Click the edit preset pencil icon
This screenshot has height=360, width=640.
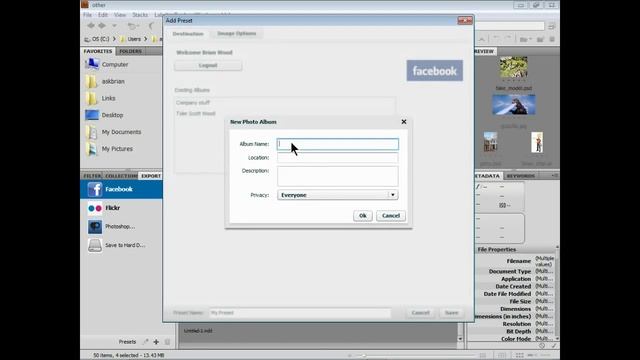(x=146, y=342)
